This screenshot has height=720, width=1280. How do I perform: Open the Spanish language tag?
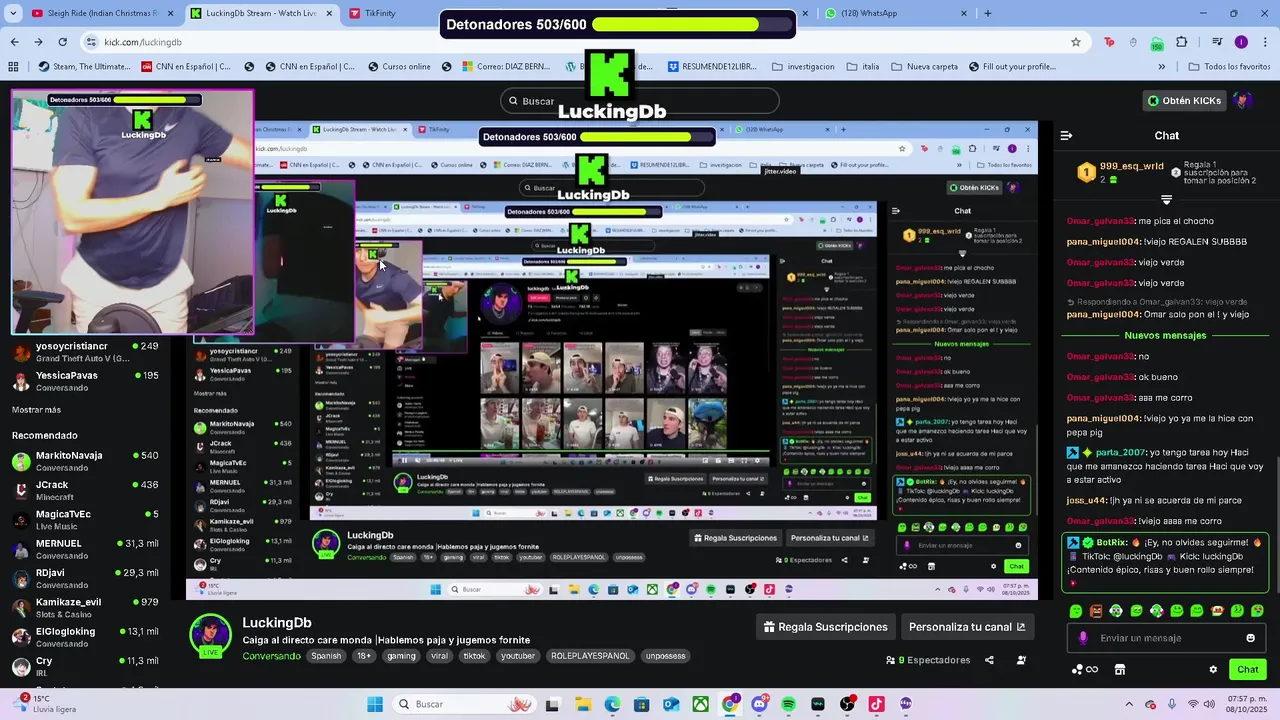point(326,656)
